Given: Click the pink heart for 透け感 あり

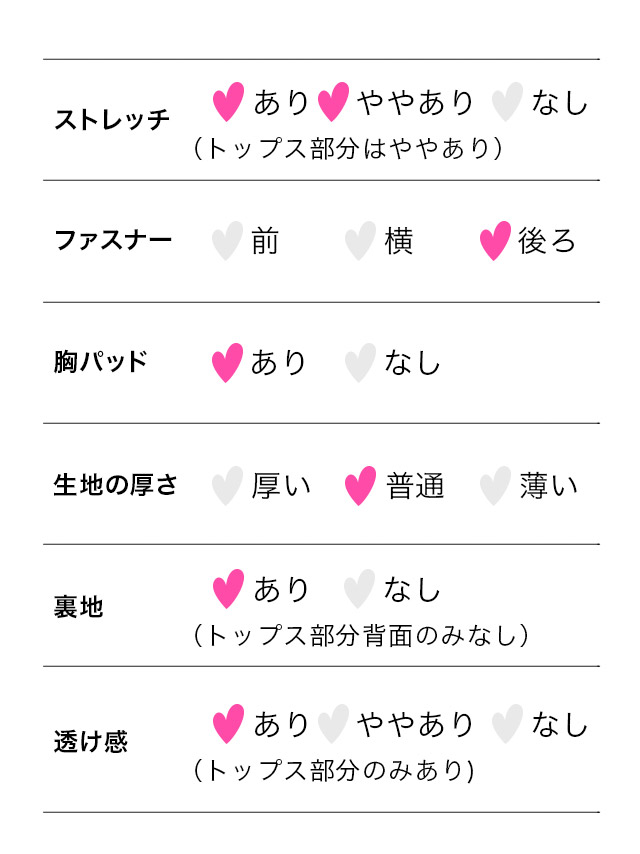Looking at the screenshot, I should tap(229, 724).
